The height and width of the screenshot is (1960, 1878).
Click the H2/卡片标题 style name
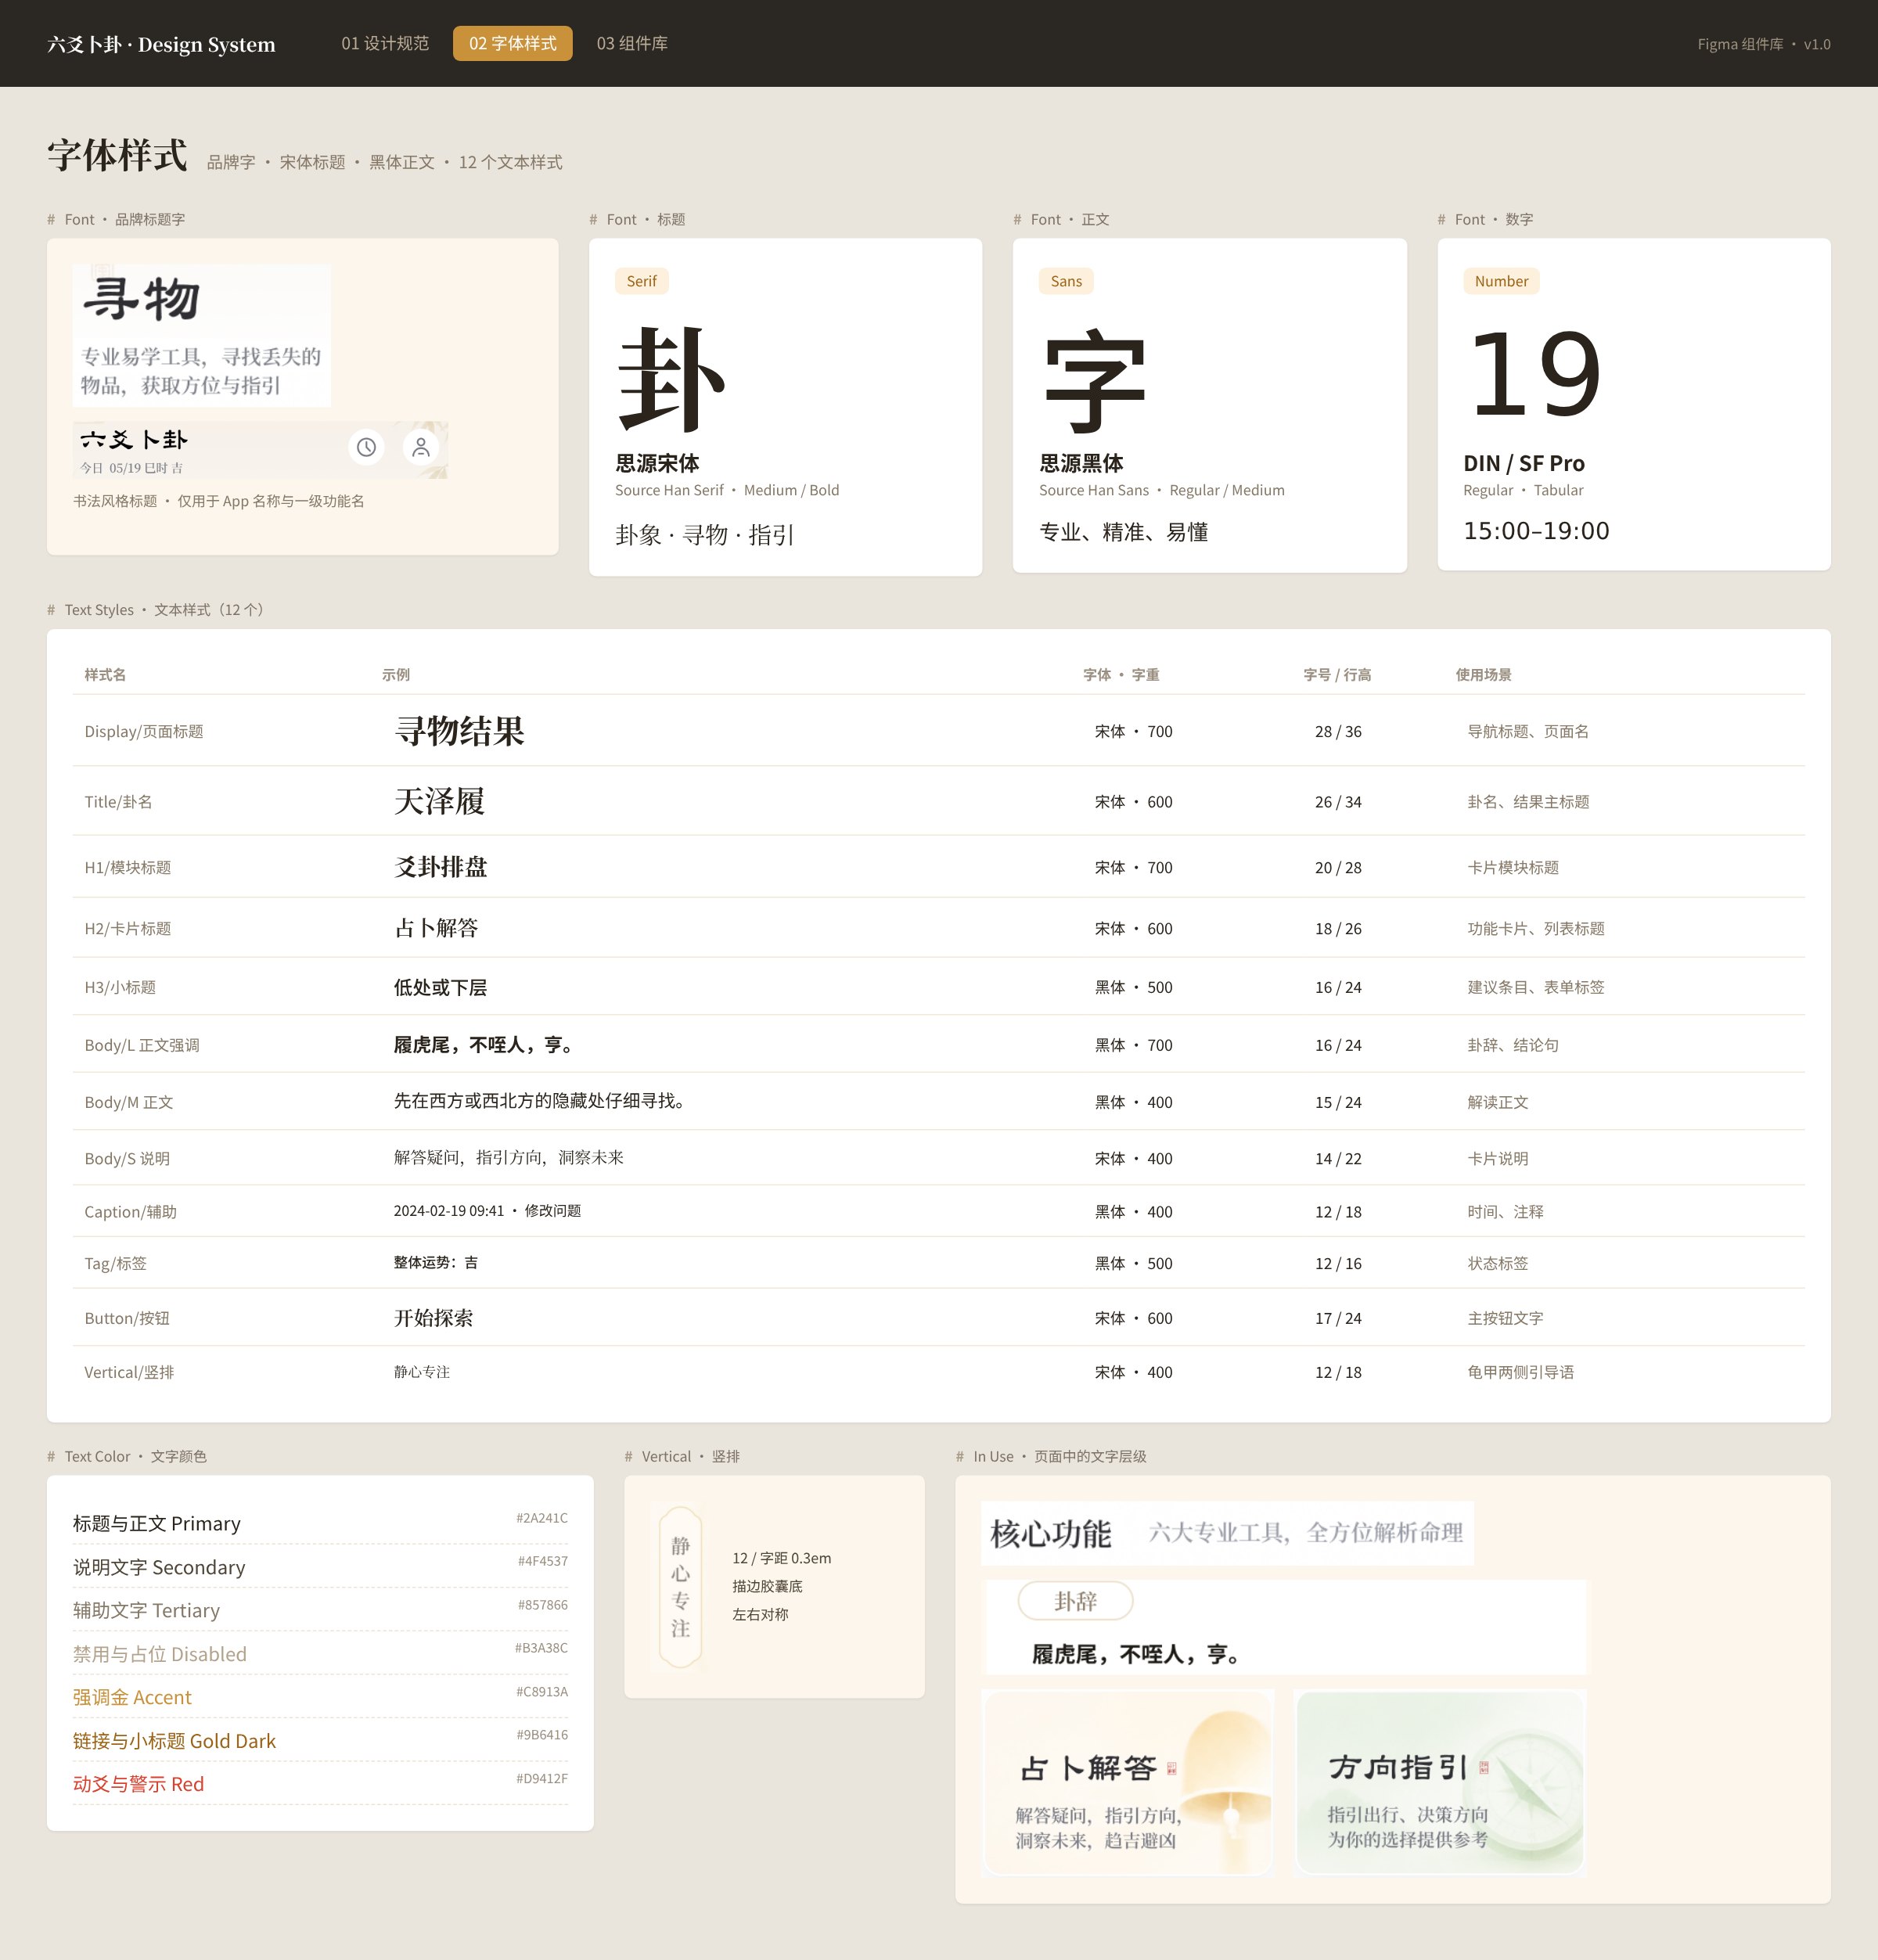[128, 928]
